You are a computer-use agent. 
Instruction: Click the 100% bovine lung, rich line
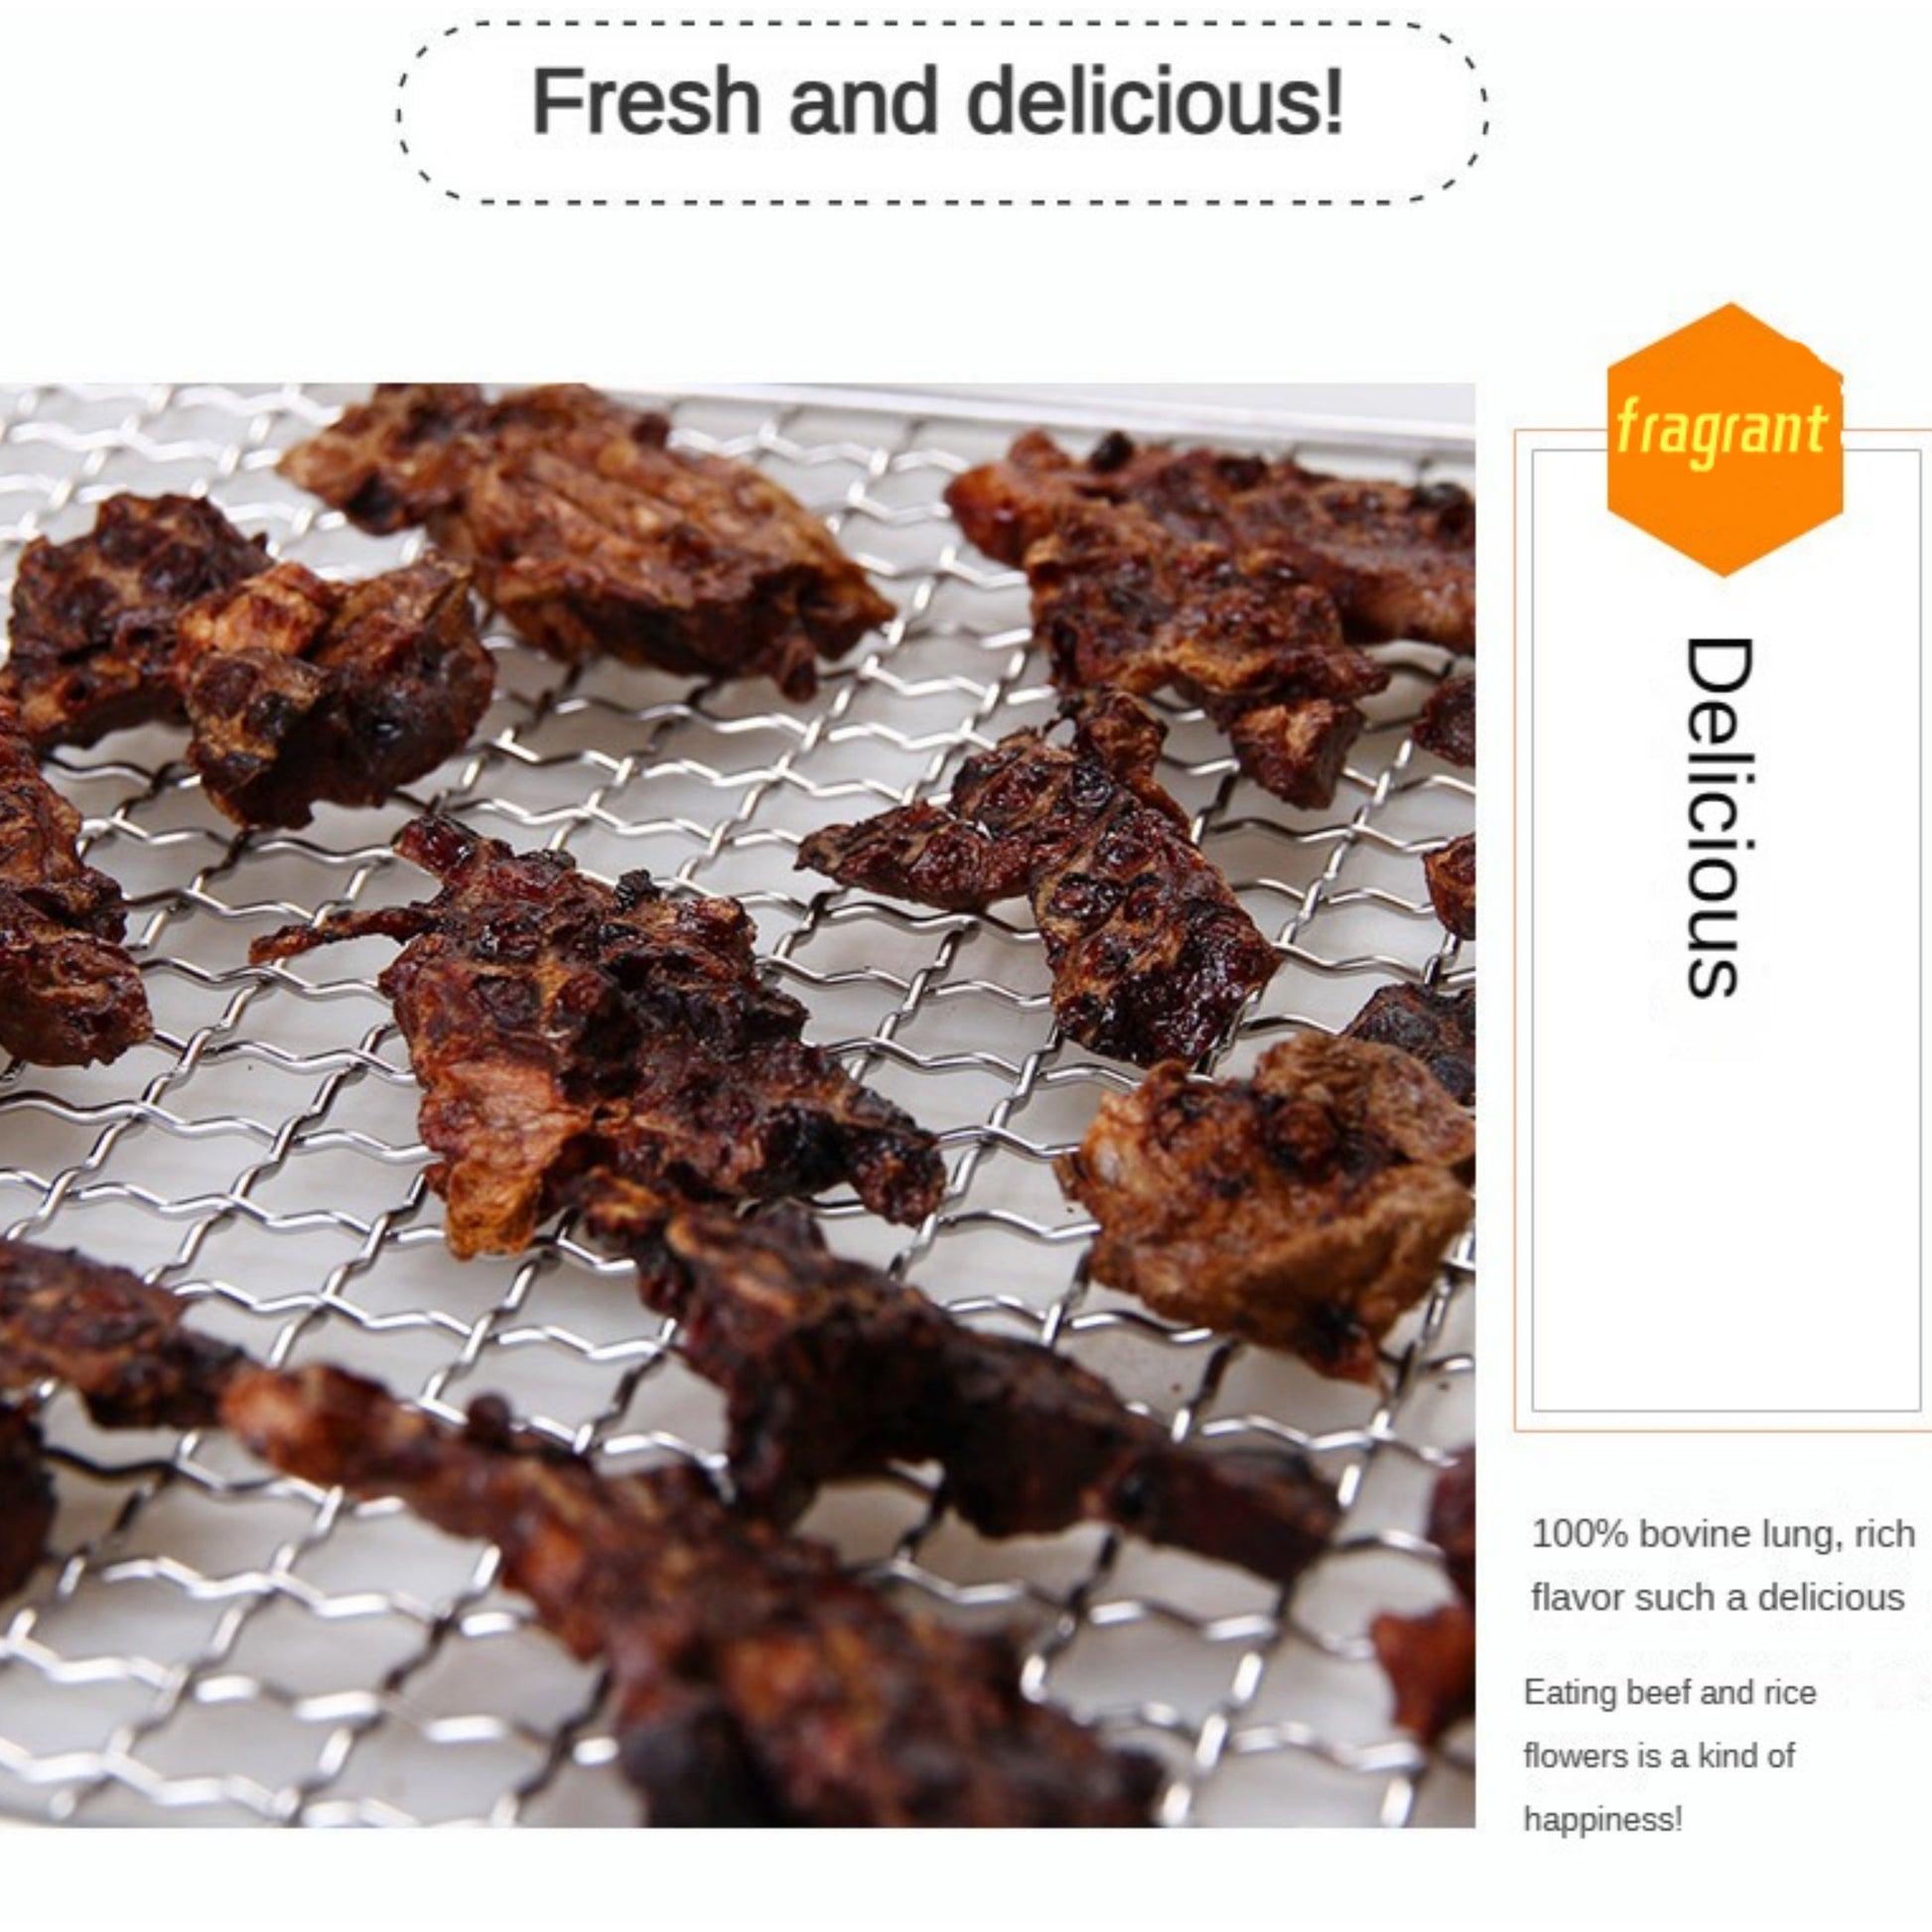pos(1723,1533)
